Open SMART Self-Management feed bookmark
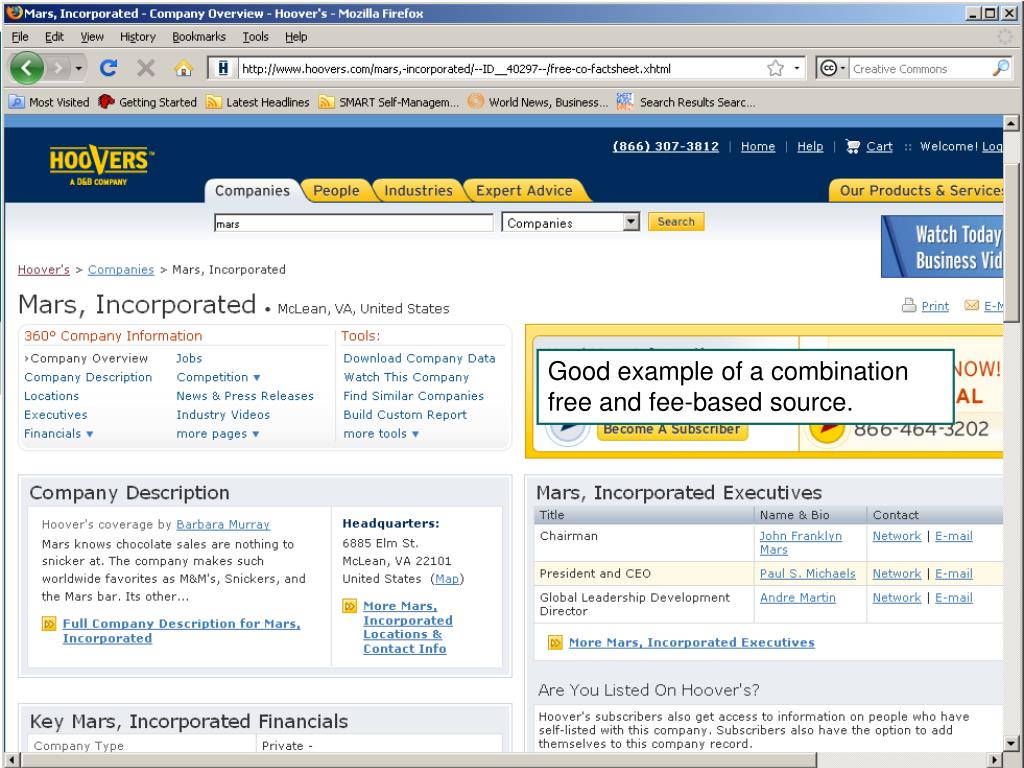Screen dimensions: 1024x768 click(389, 103)
